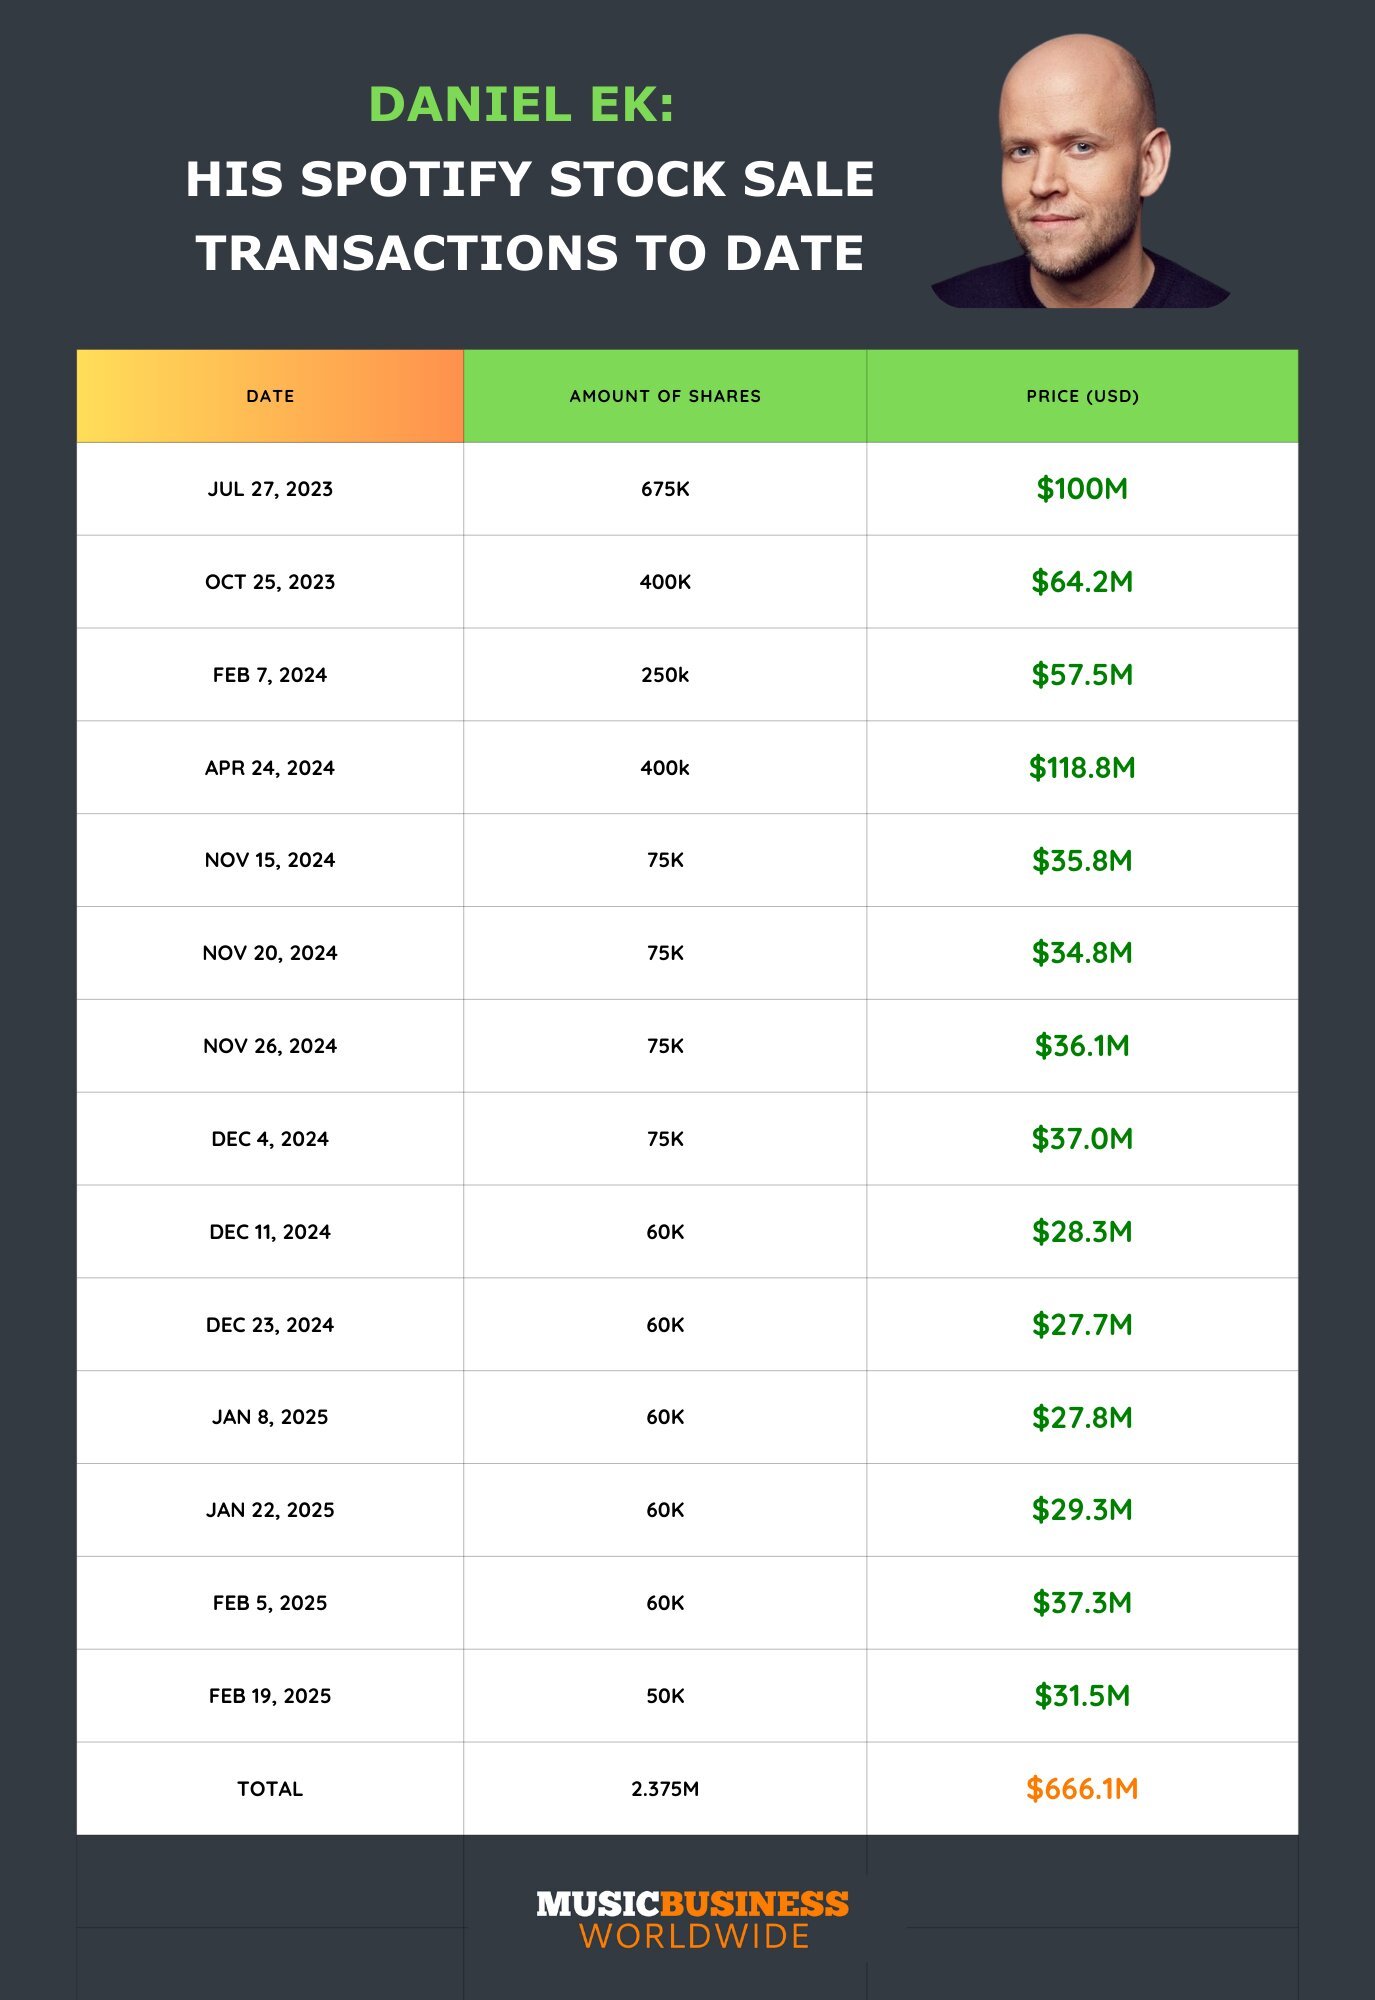Click the 675K shares cell
The width and height of the screenshot is (1375, 2000).
665,489
